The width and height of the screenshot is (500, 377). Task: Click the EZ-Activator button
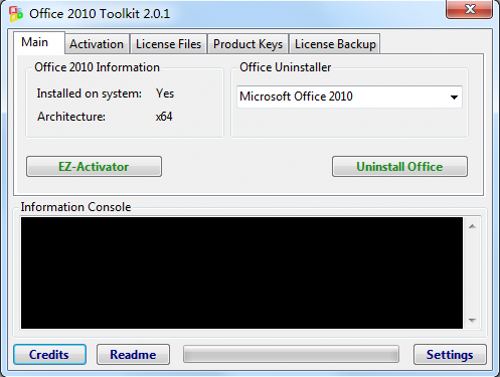94,166
